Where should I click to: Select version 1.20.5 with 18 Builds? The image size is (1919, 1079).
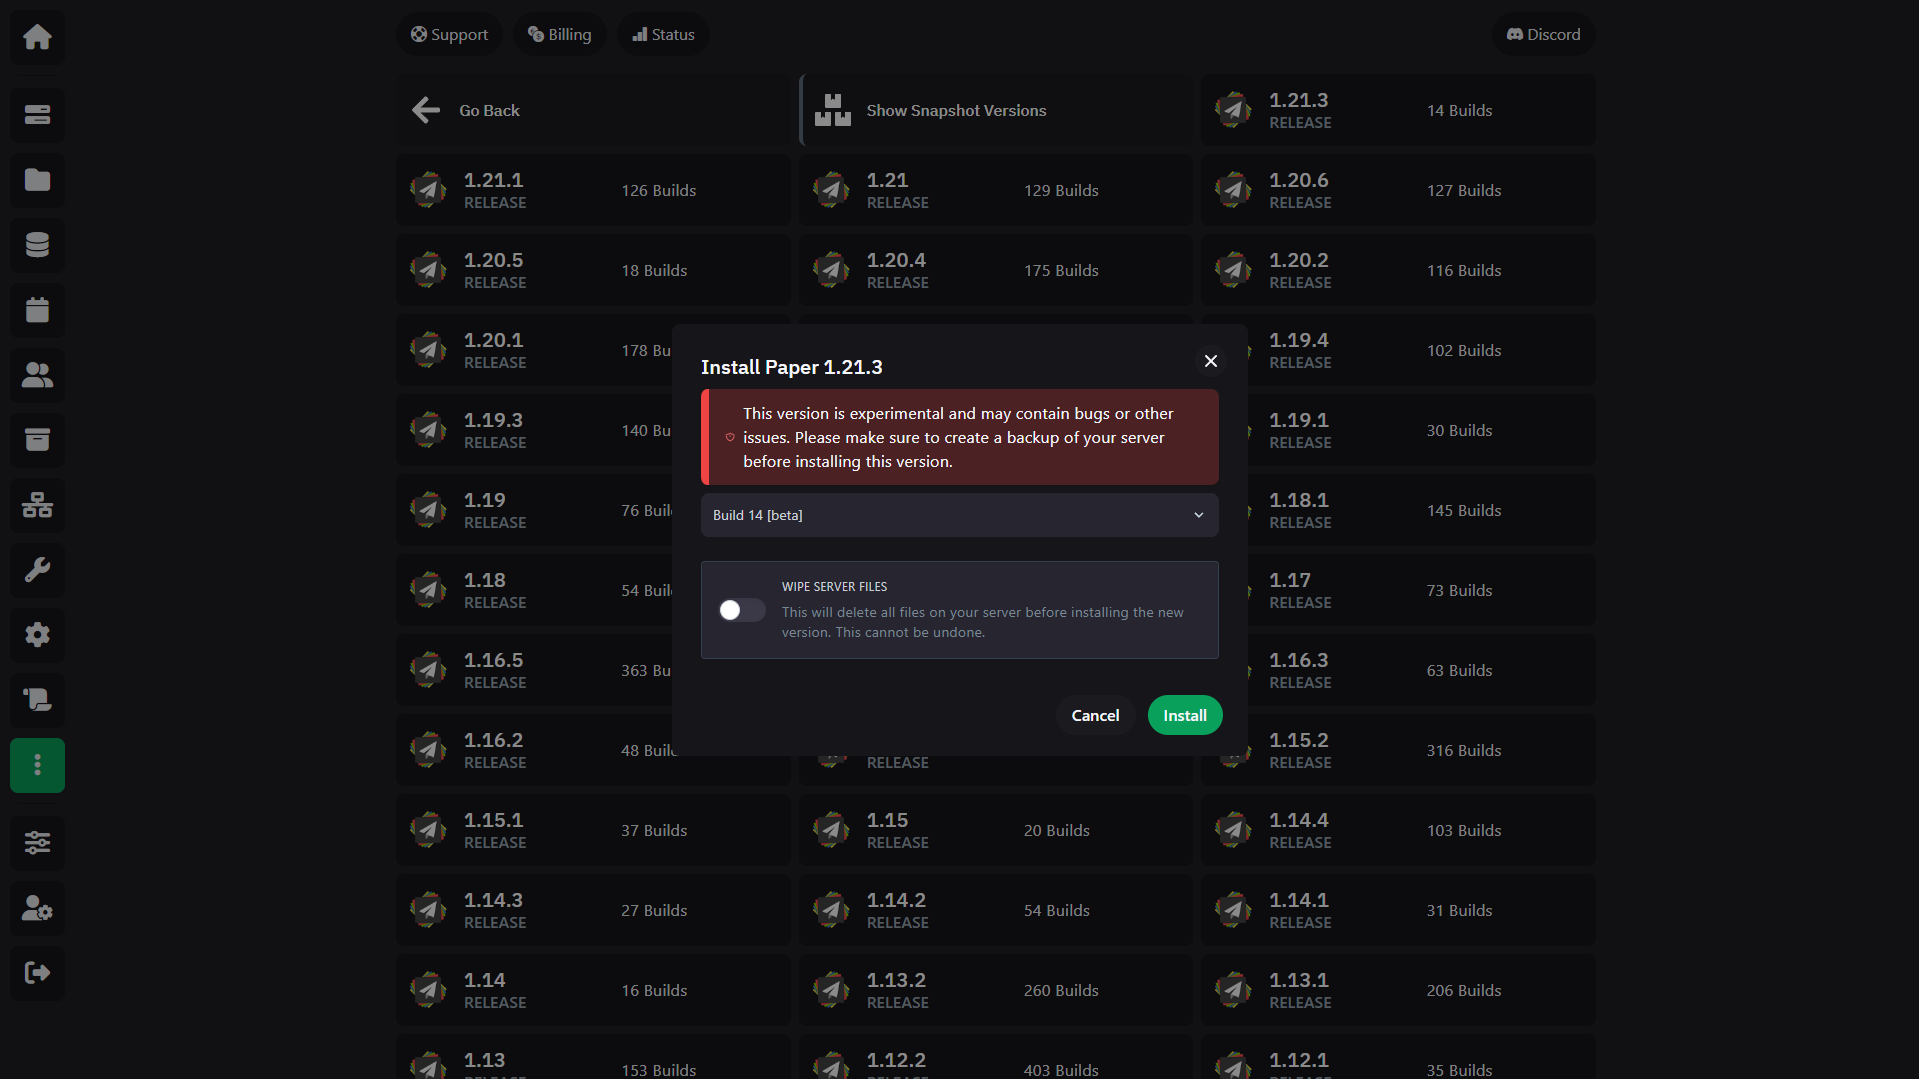(x=593, y=270)
